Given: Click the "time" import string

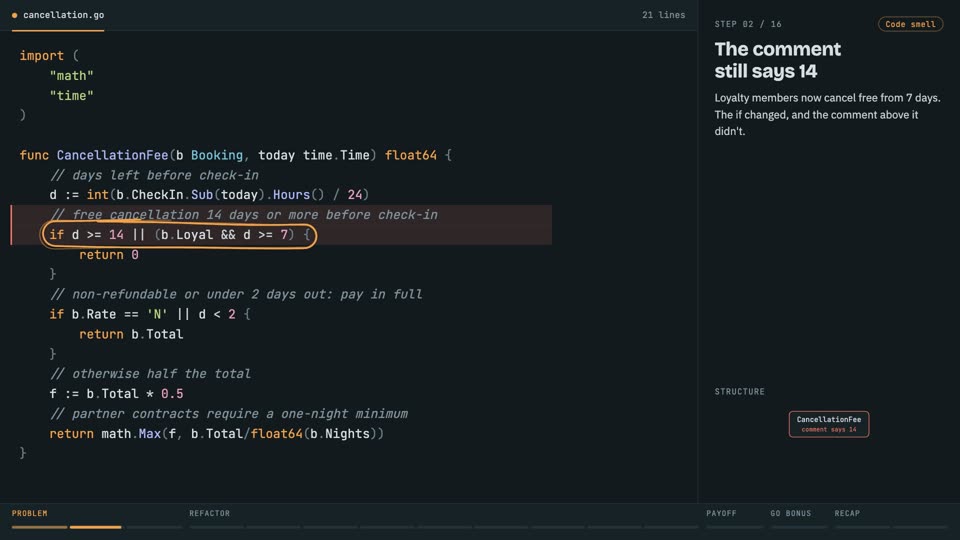Looking at the screenshot, I should click(x=72, y=96).
